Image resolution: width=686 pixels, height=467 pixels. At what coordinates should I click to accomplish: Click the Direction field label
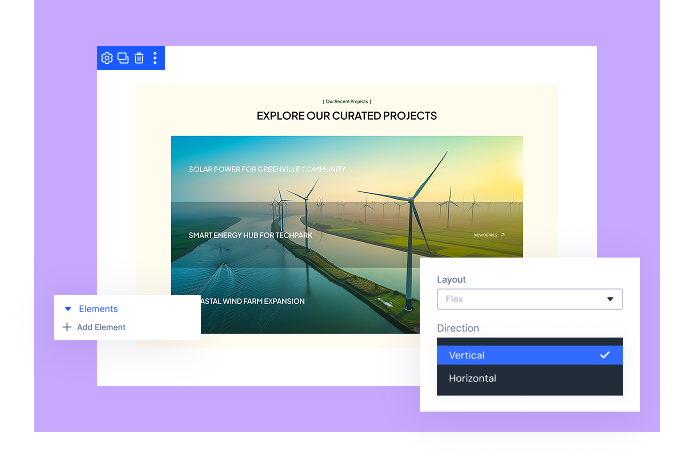click(x=458, y=328)
